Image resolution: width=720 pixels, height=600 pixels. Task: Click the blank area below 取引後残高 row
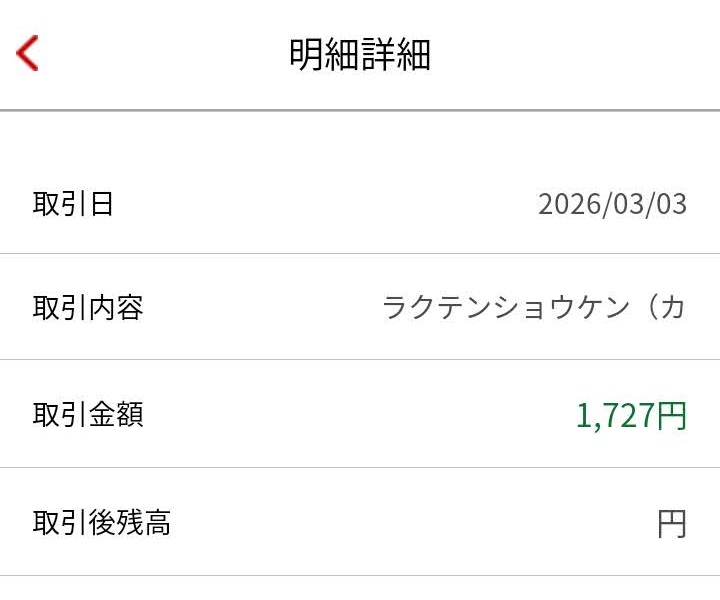360,589
